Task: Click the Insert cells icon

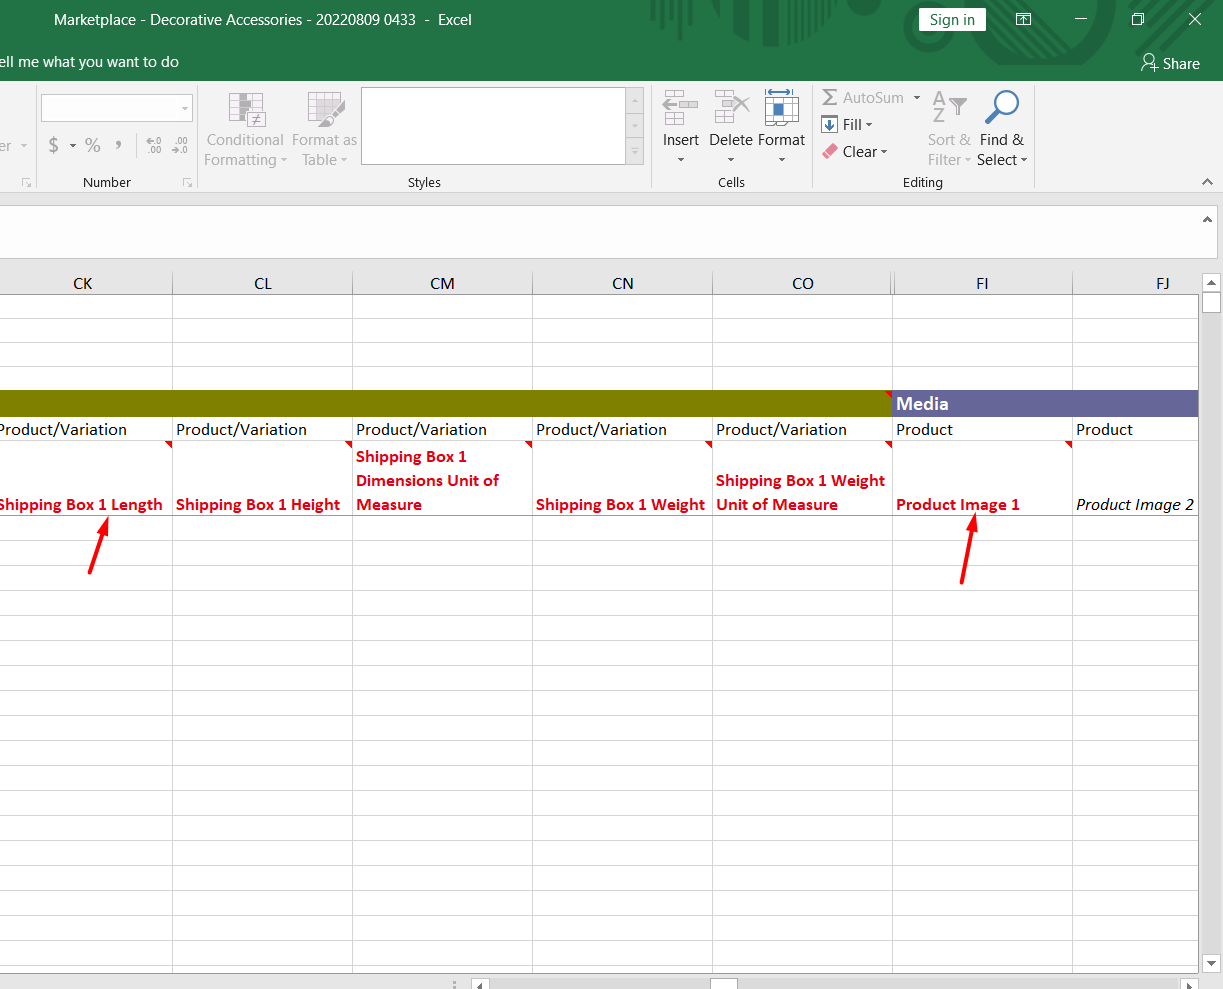Action: 681,107
